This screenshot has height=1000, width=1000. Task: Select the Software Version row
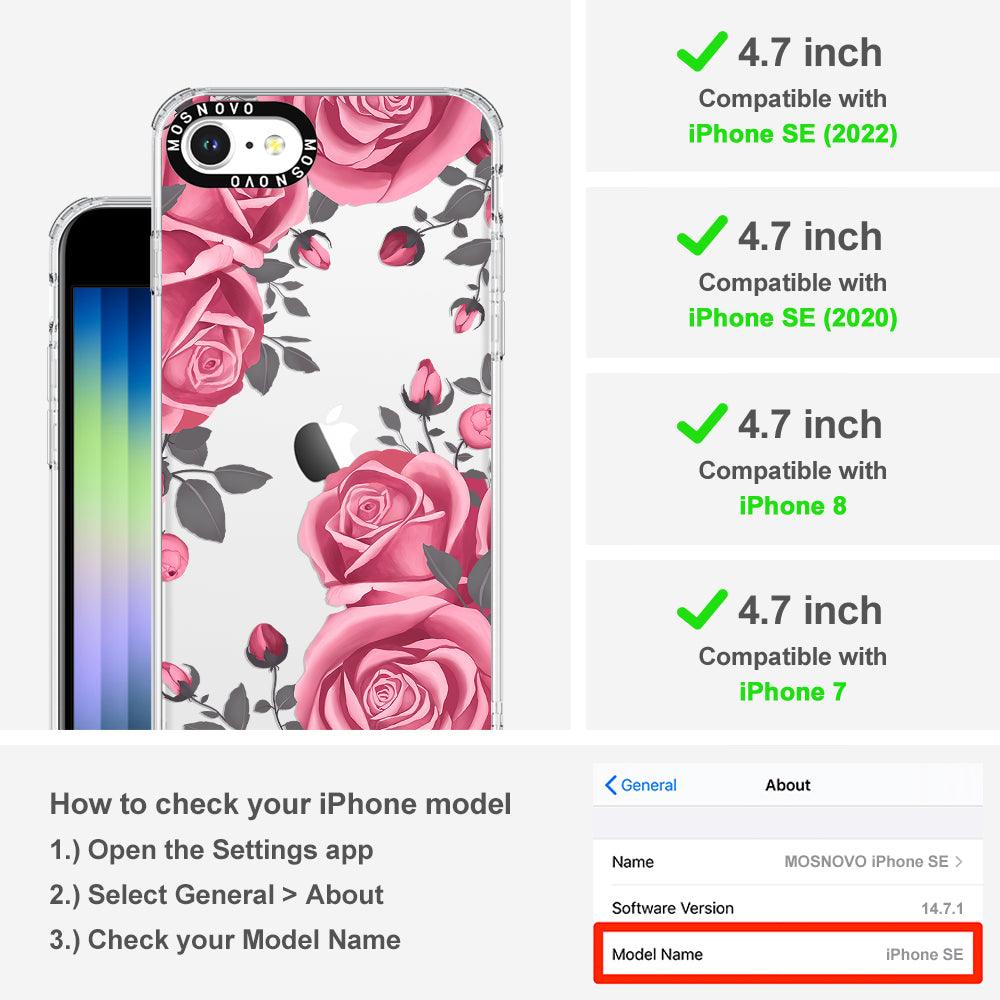[x=788, y=908]
